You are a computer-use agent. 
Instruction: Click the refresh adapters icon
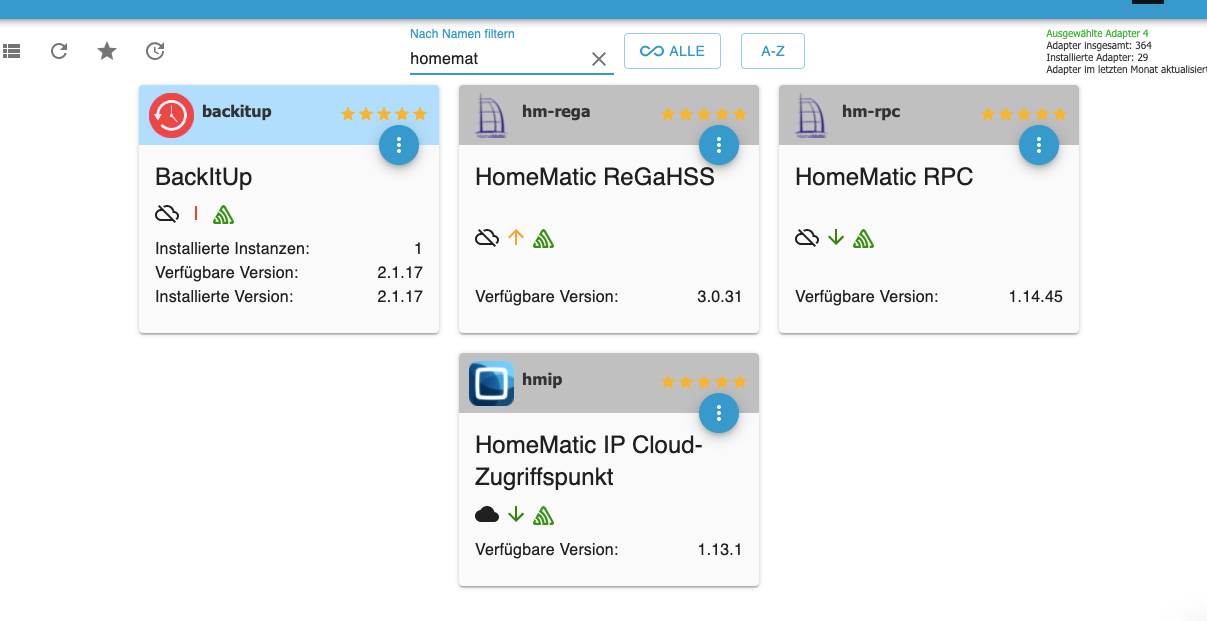59,50
